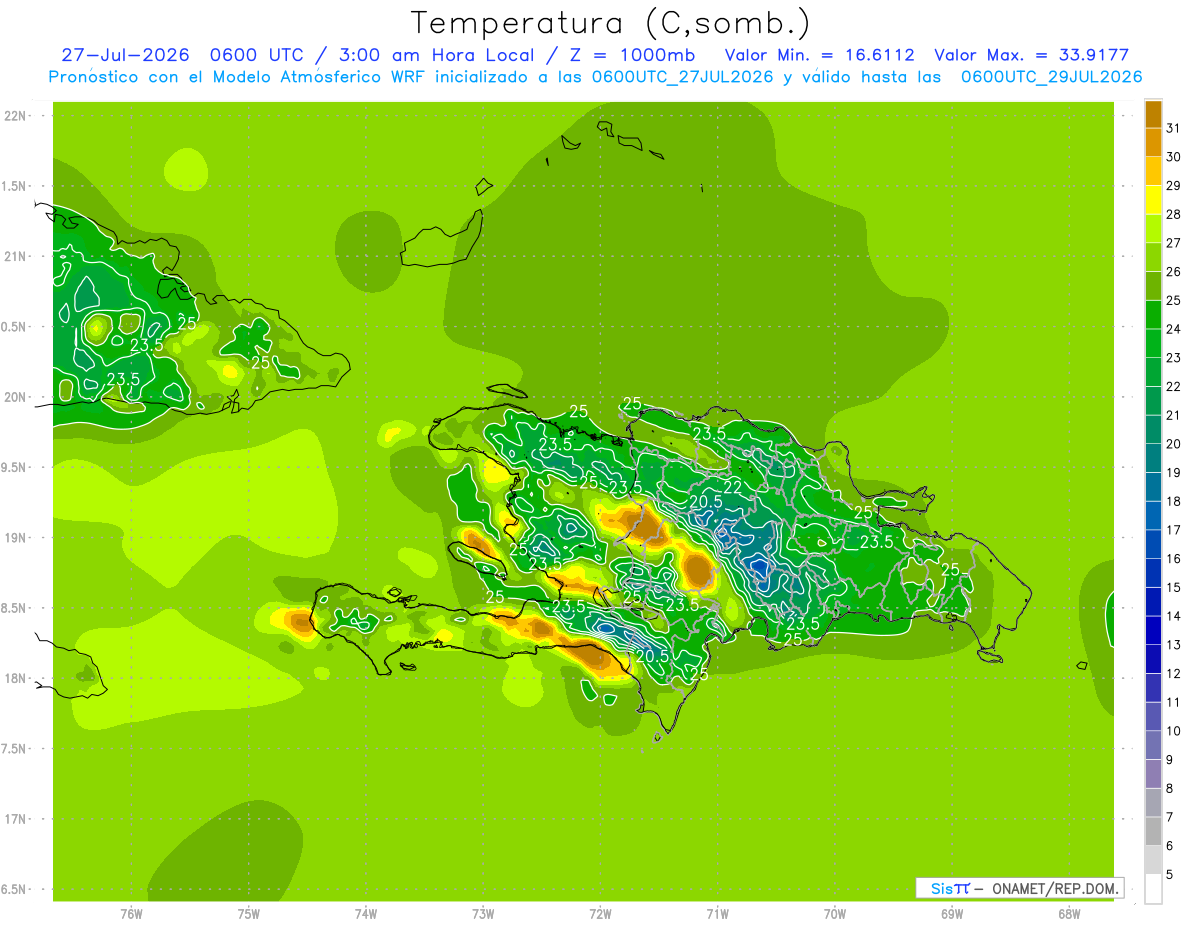Screen dimensions: 1200x927
Task: Click the '73W' longitude axis label
Action: coord(483,914)
